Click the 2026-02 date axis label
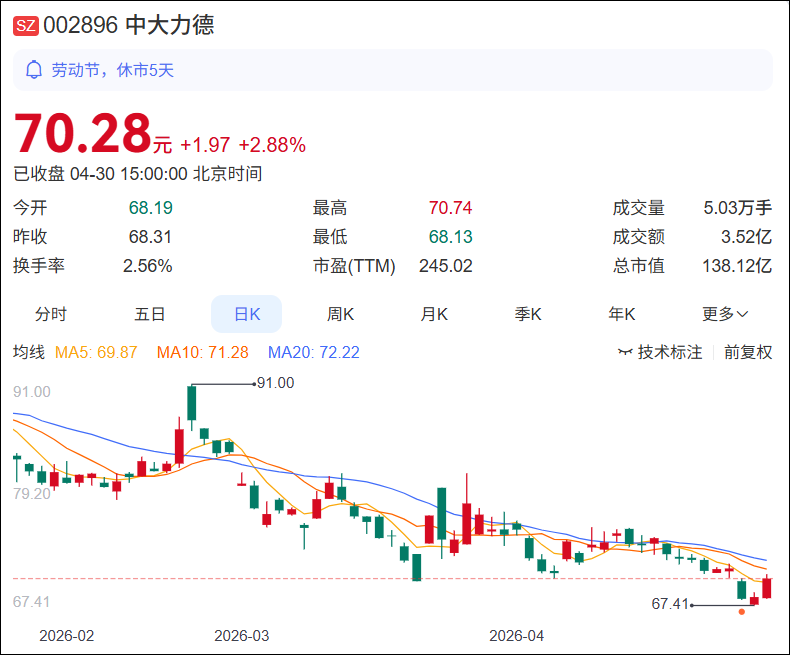Screen dimensions: 790x655 [67, 636]
